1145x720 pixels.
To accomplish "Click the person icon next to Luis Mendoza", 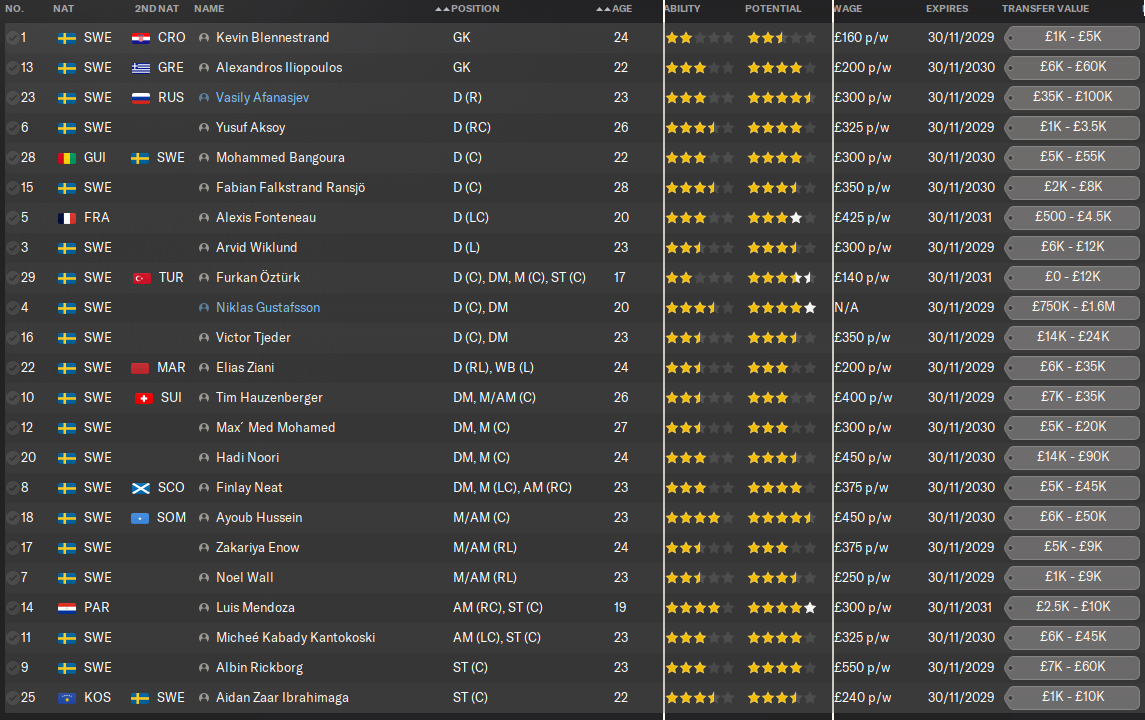I will (204, 608).
